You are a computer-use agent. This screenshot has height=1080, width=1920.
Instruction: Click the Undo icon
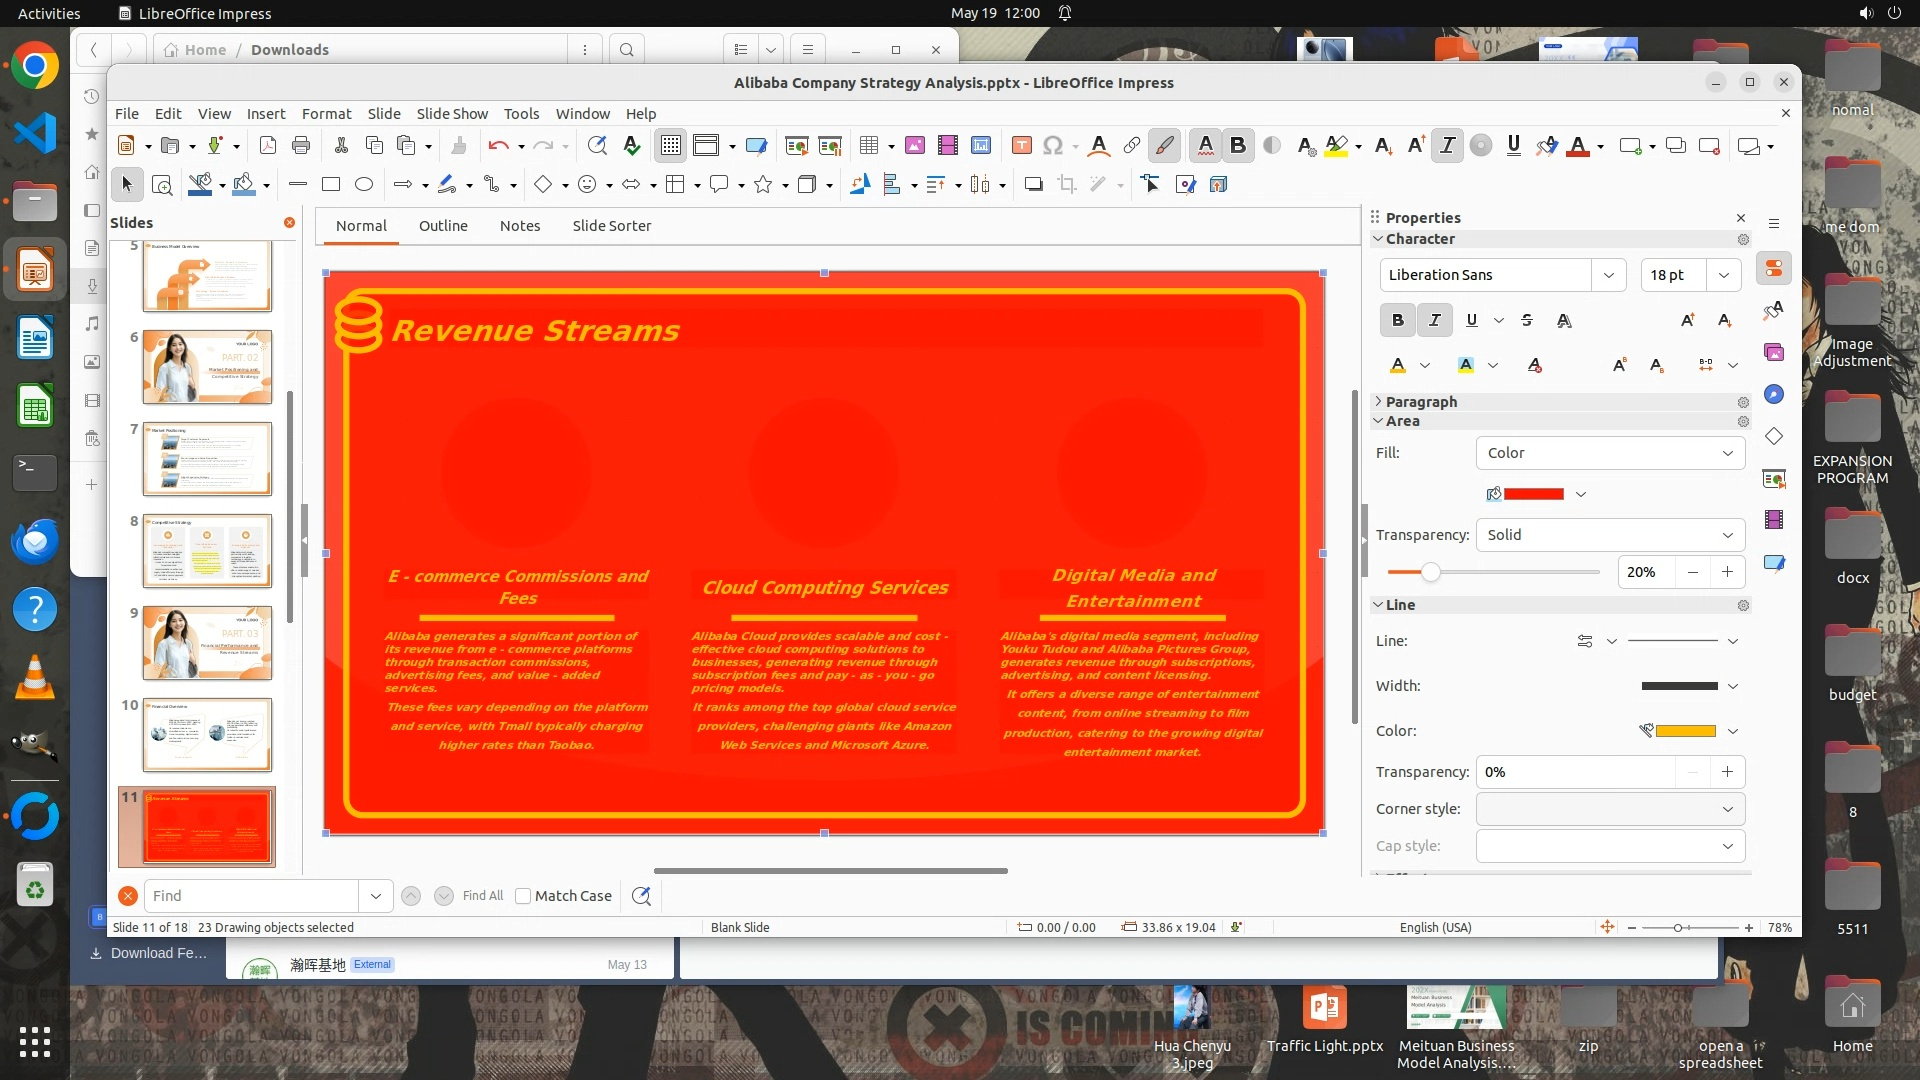(497, 146)
